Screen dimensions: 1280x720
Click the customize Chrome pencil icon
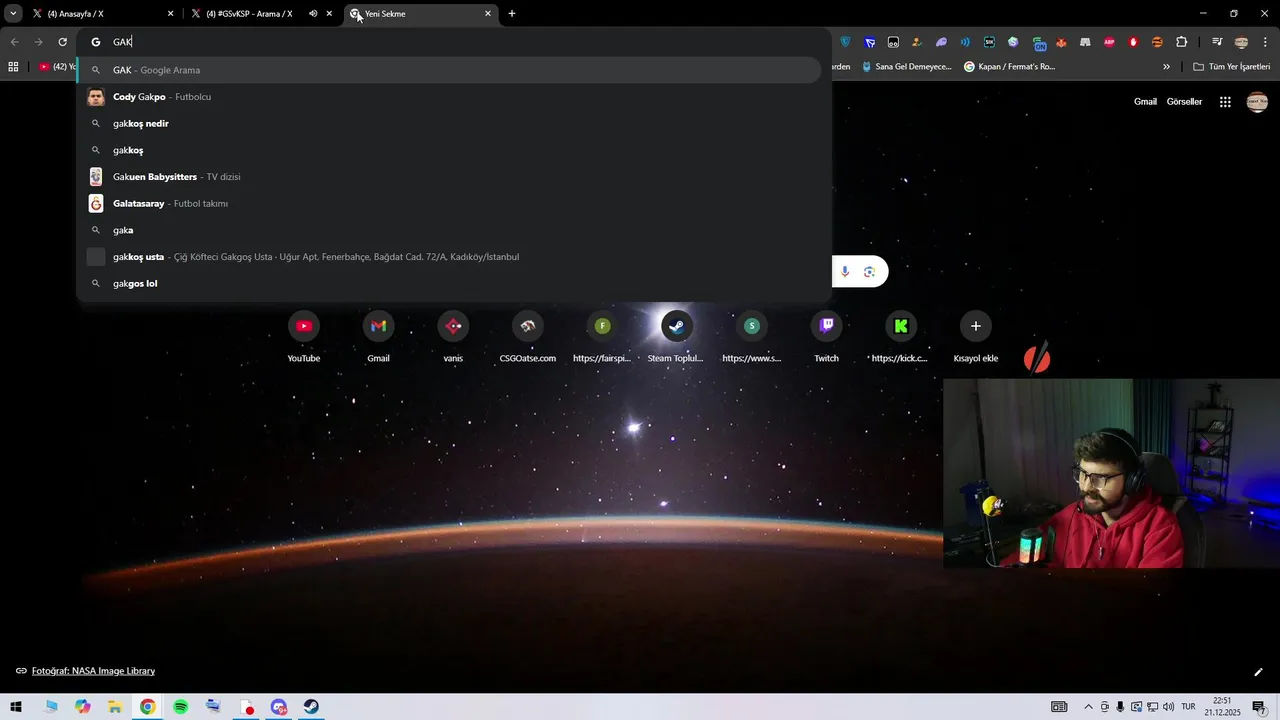coord(1258,672)
